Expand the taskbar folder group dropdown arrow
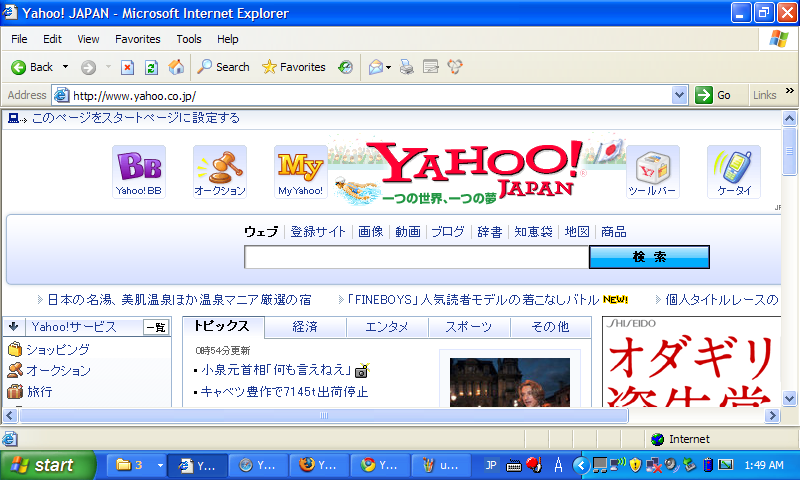Screen dimensions: 800x480 [160, 465]
